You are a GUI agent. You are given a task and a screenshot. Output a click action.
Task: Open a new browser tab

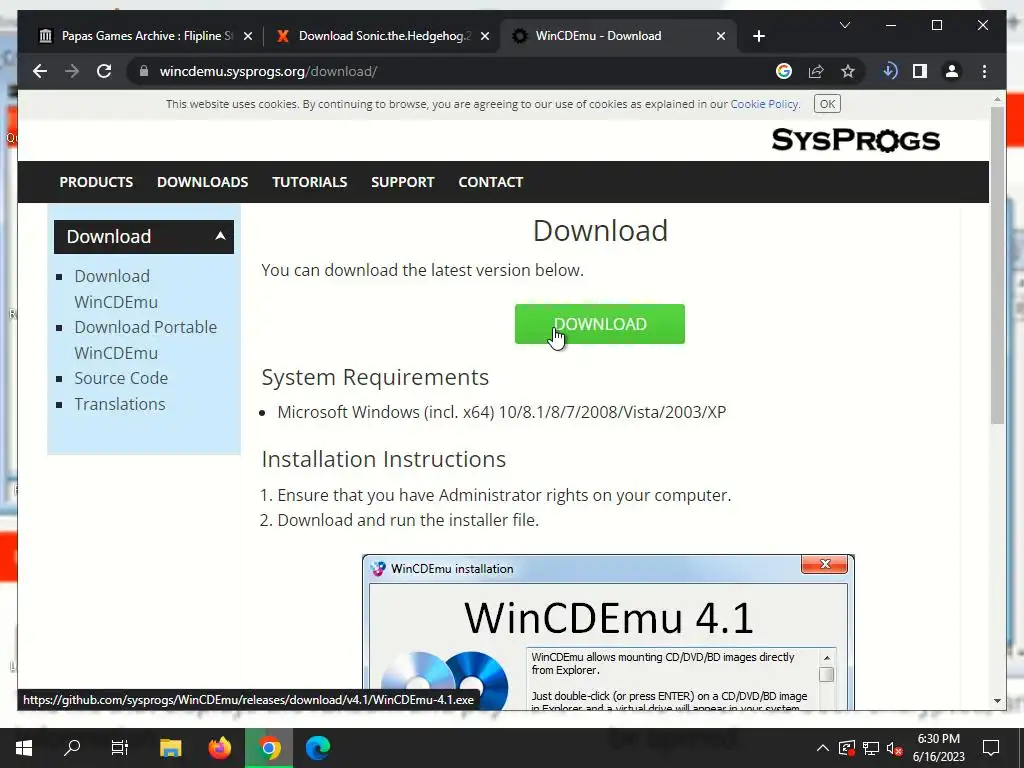[x=758, y=36]
